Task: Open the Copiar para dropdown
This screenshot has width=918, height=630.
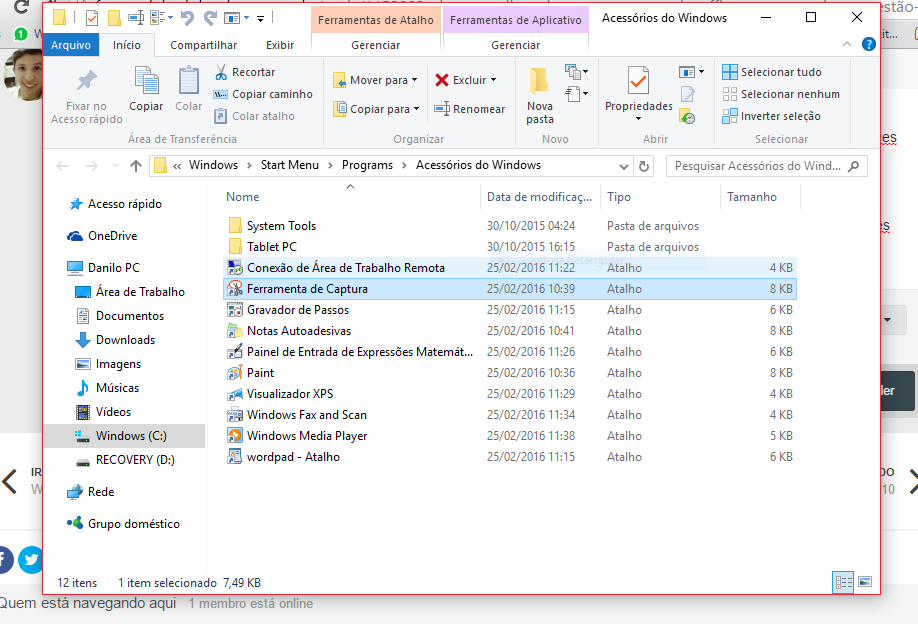Action: coord(376,109)
